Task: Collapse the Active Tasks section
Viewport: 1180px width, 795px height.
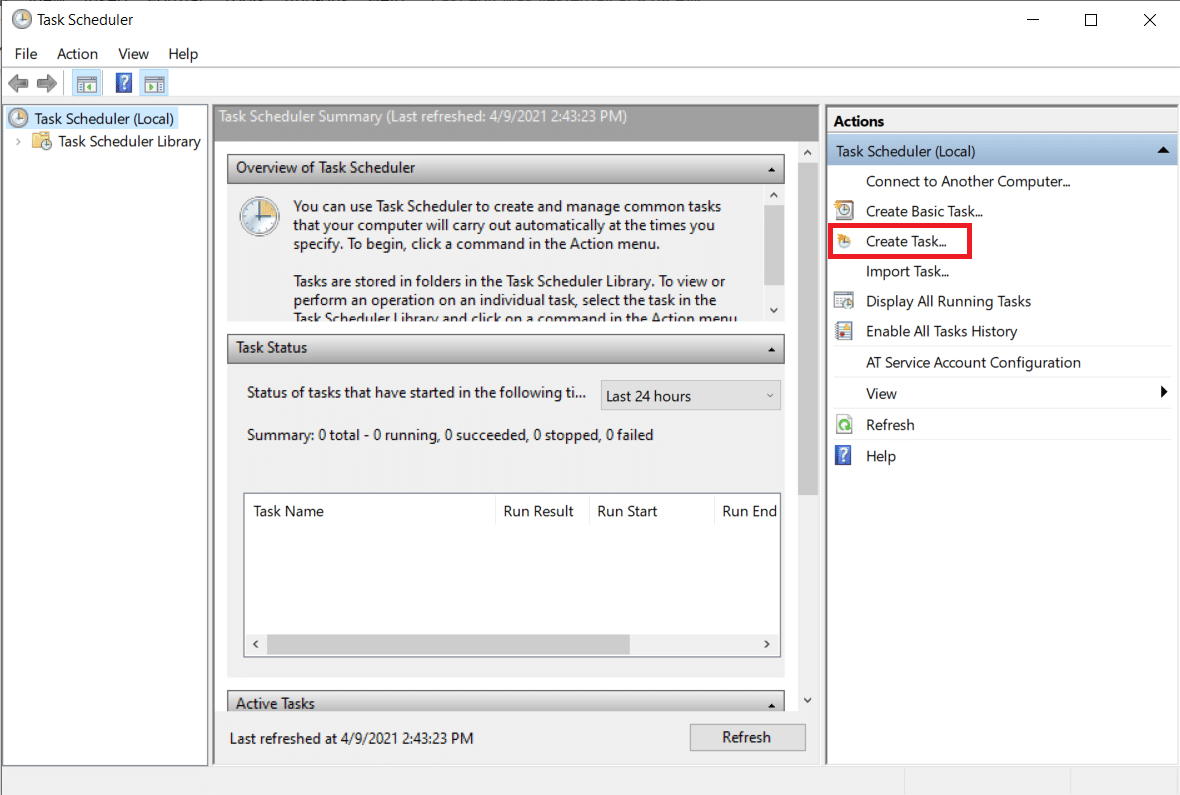Action: coord(771,705)
